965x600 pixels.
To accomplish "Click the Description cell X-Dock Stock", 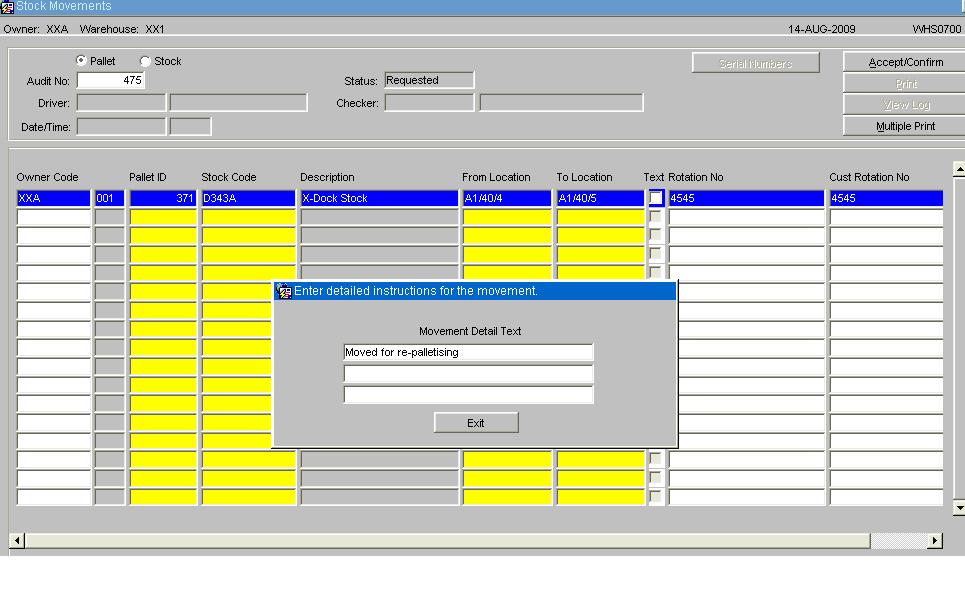I will pyautogui.click(x=379, y=198).
